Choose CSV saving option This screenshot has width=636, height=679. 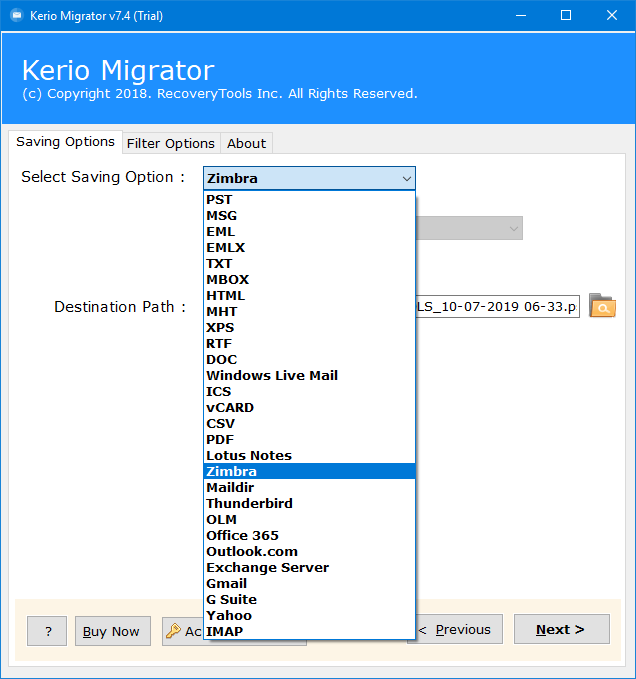pyautogui.click(x=309, y=424)
